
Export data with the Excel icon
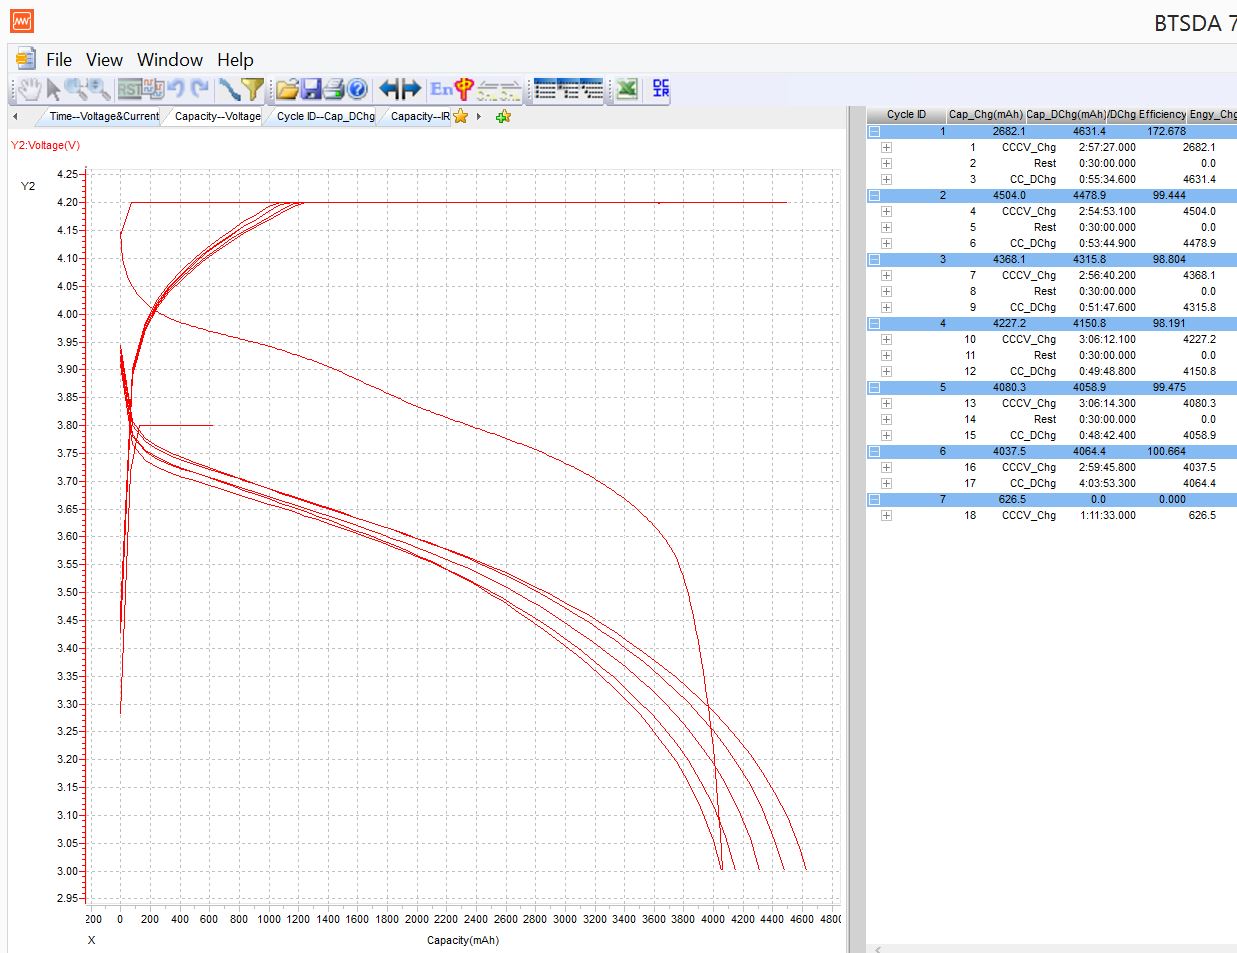[627, 89]
